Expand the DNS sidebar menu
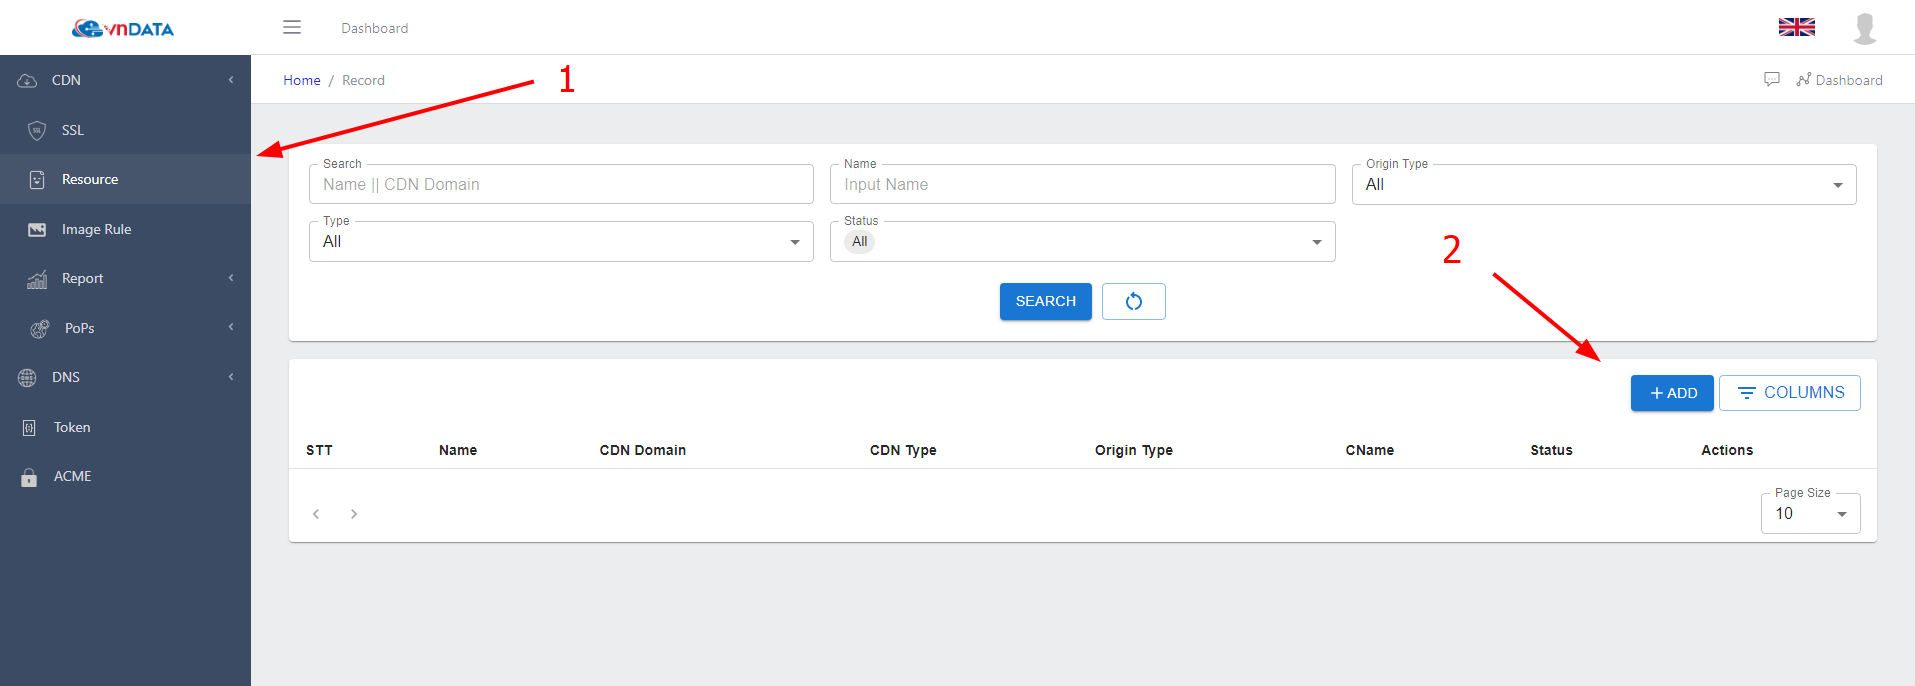The width and height of the screenshot is (1915, 686). point(66,377)
